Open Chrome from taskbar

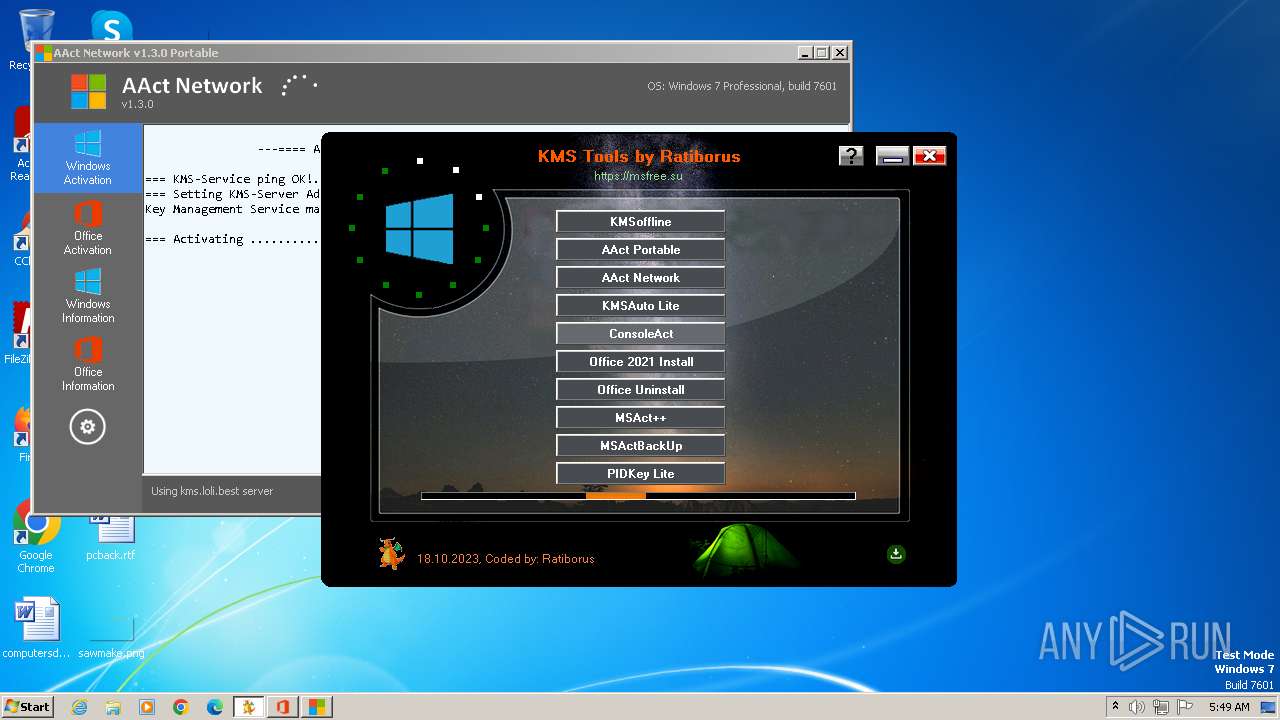(x=181, y=707)
